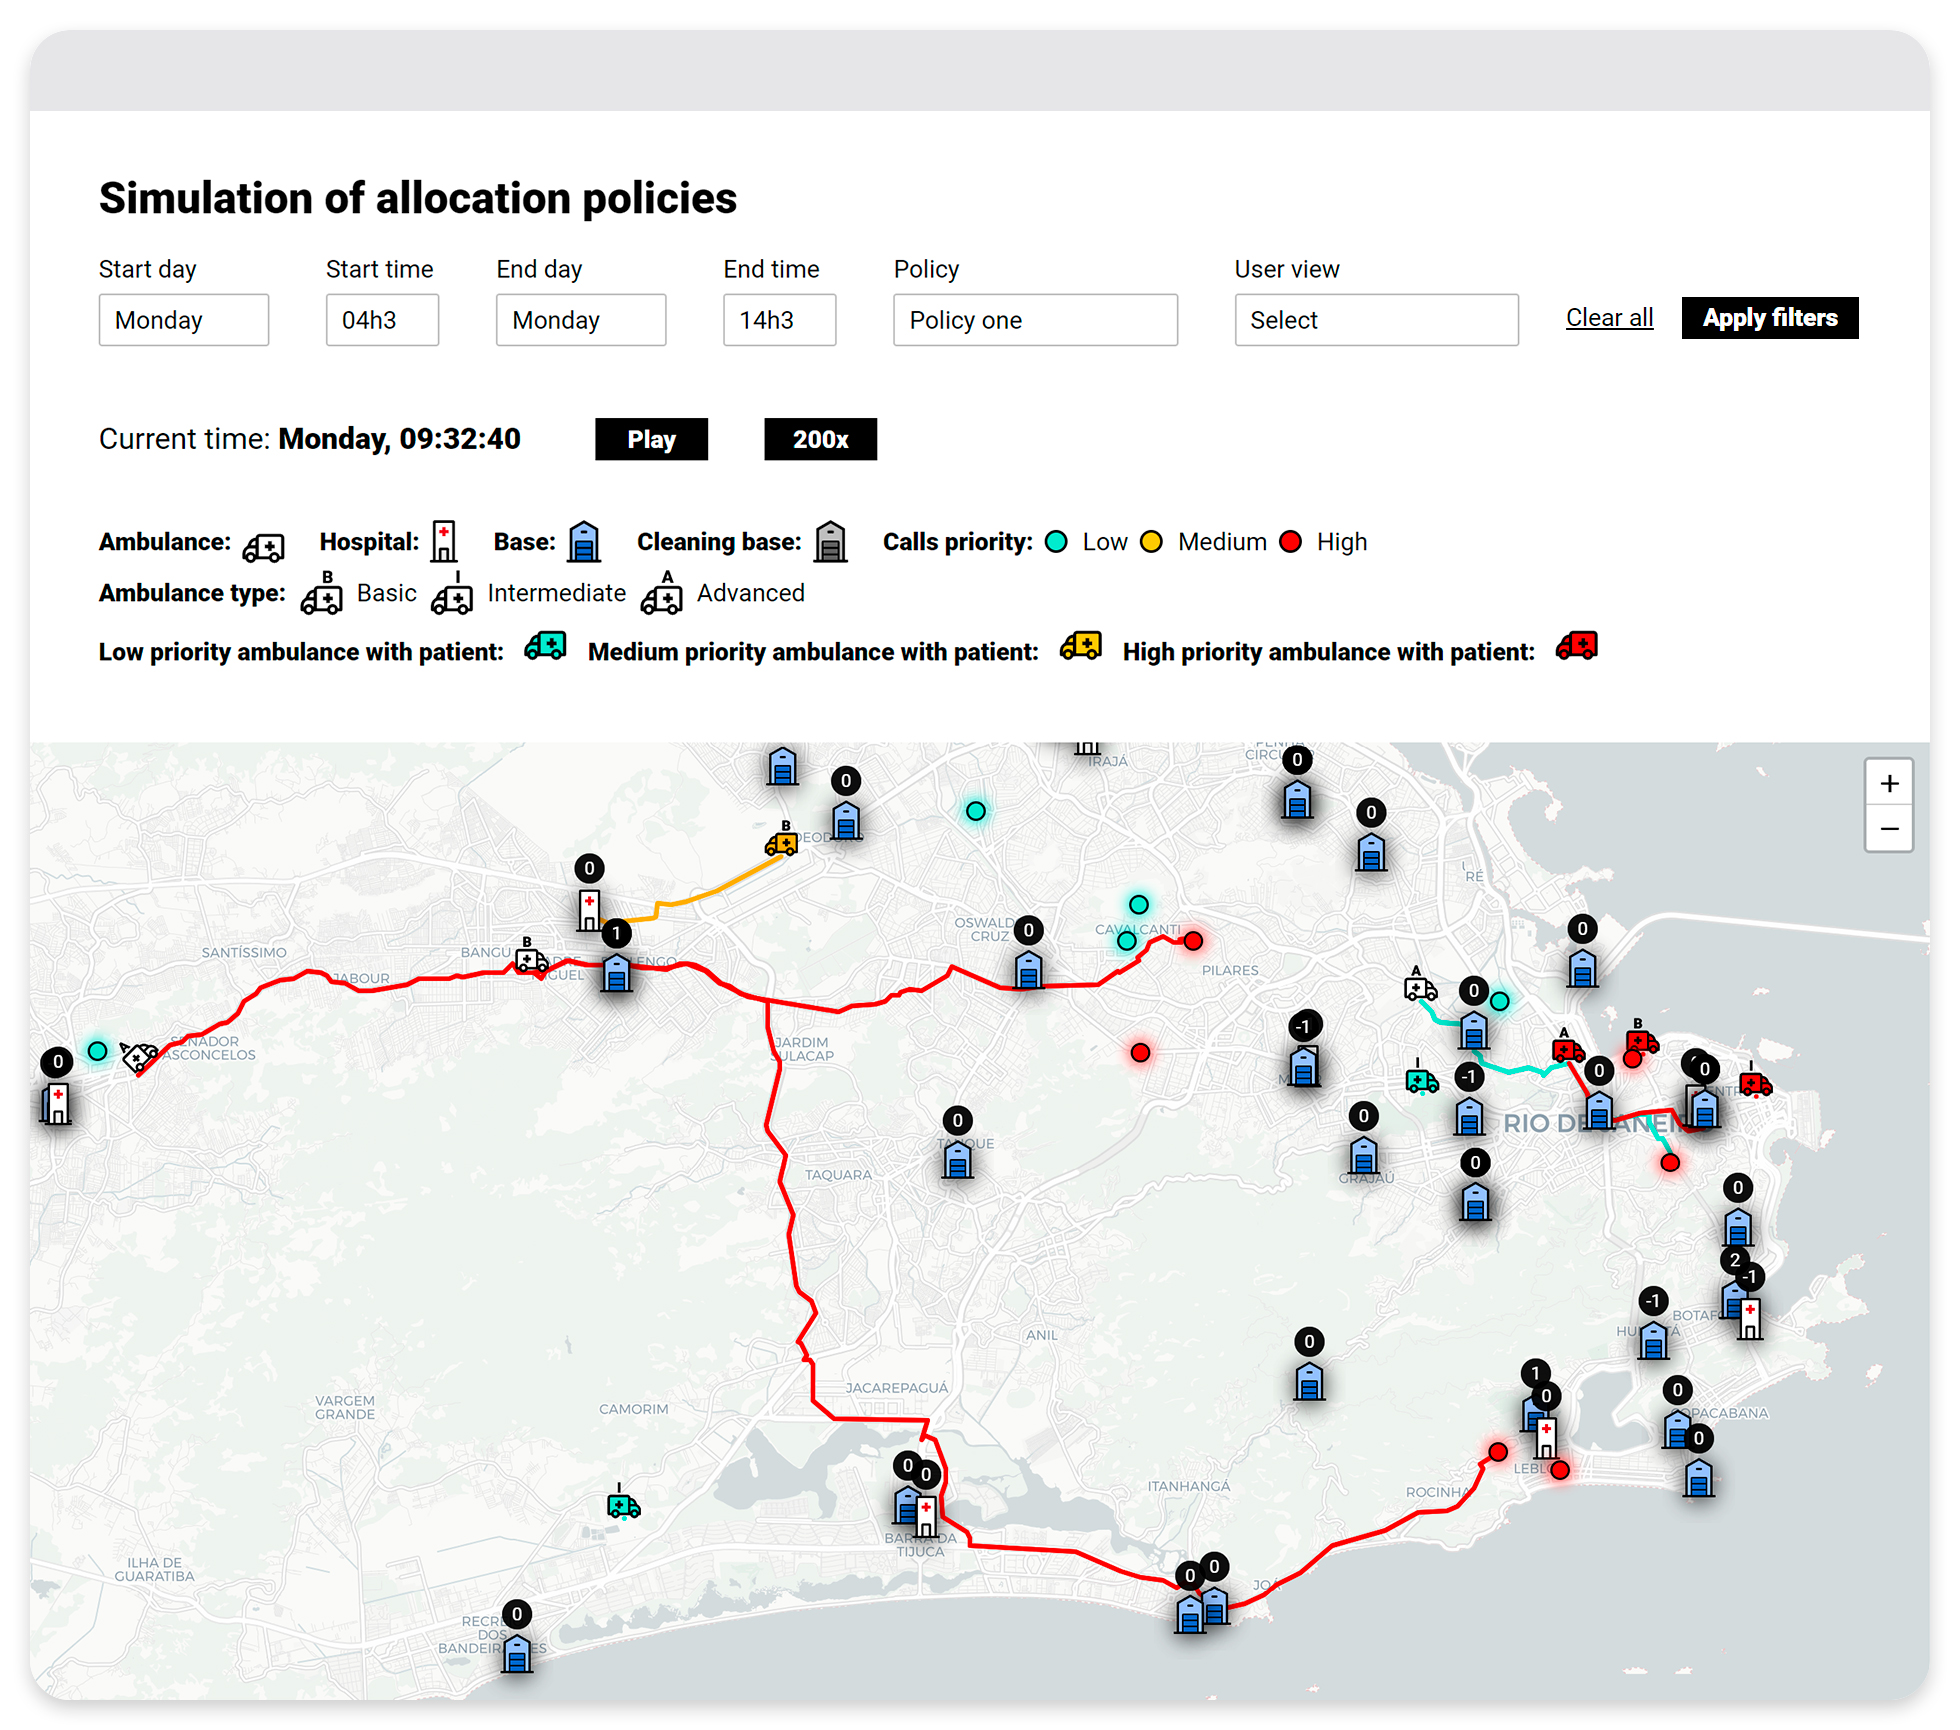
Task: Click the teal ambulance near Camorim
Action: (623, 1505)
